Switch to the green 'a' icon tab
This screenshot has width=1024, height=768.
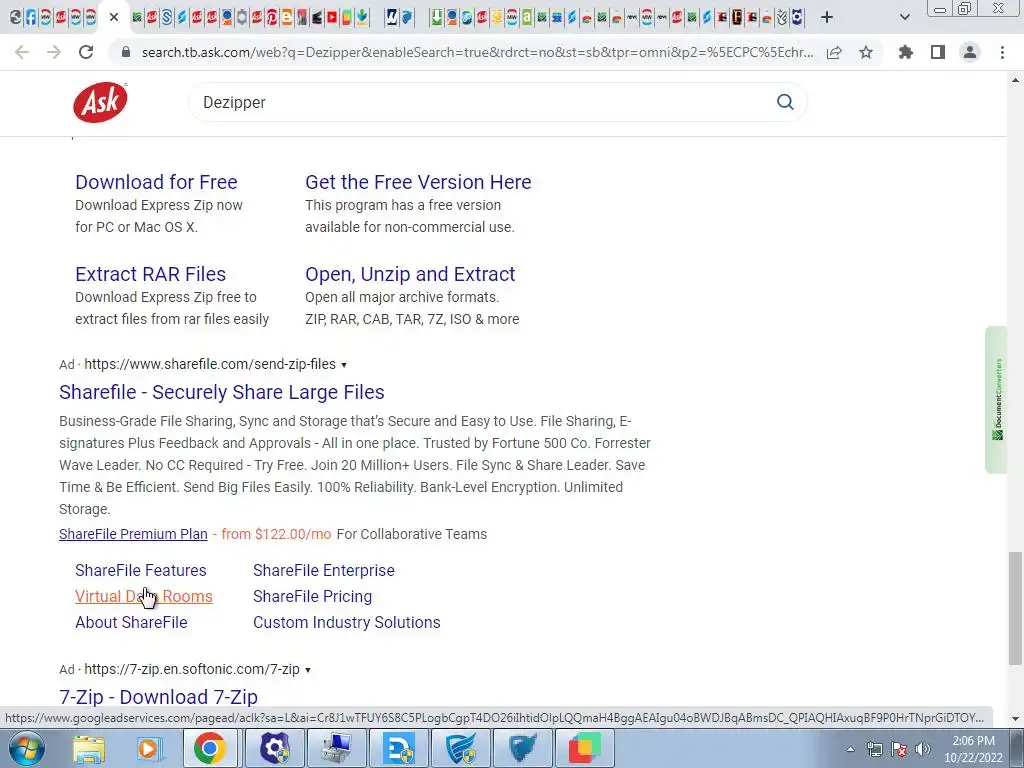click(x=526, y=17)
